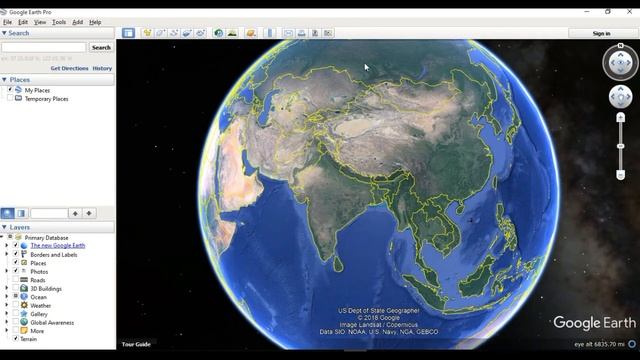This screenshot has width=640, height=360.
Task: Move selected place down with the down arrow
Action: 89,213
